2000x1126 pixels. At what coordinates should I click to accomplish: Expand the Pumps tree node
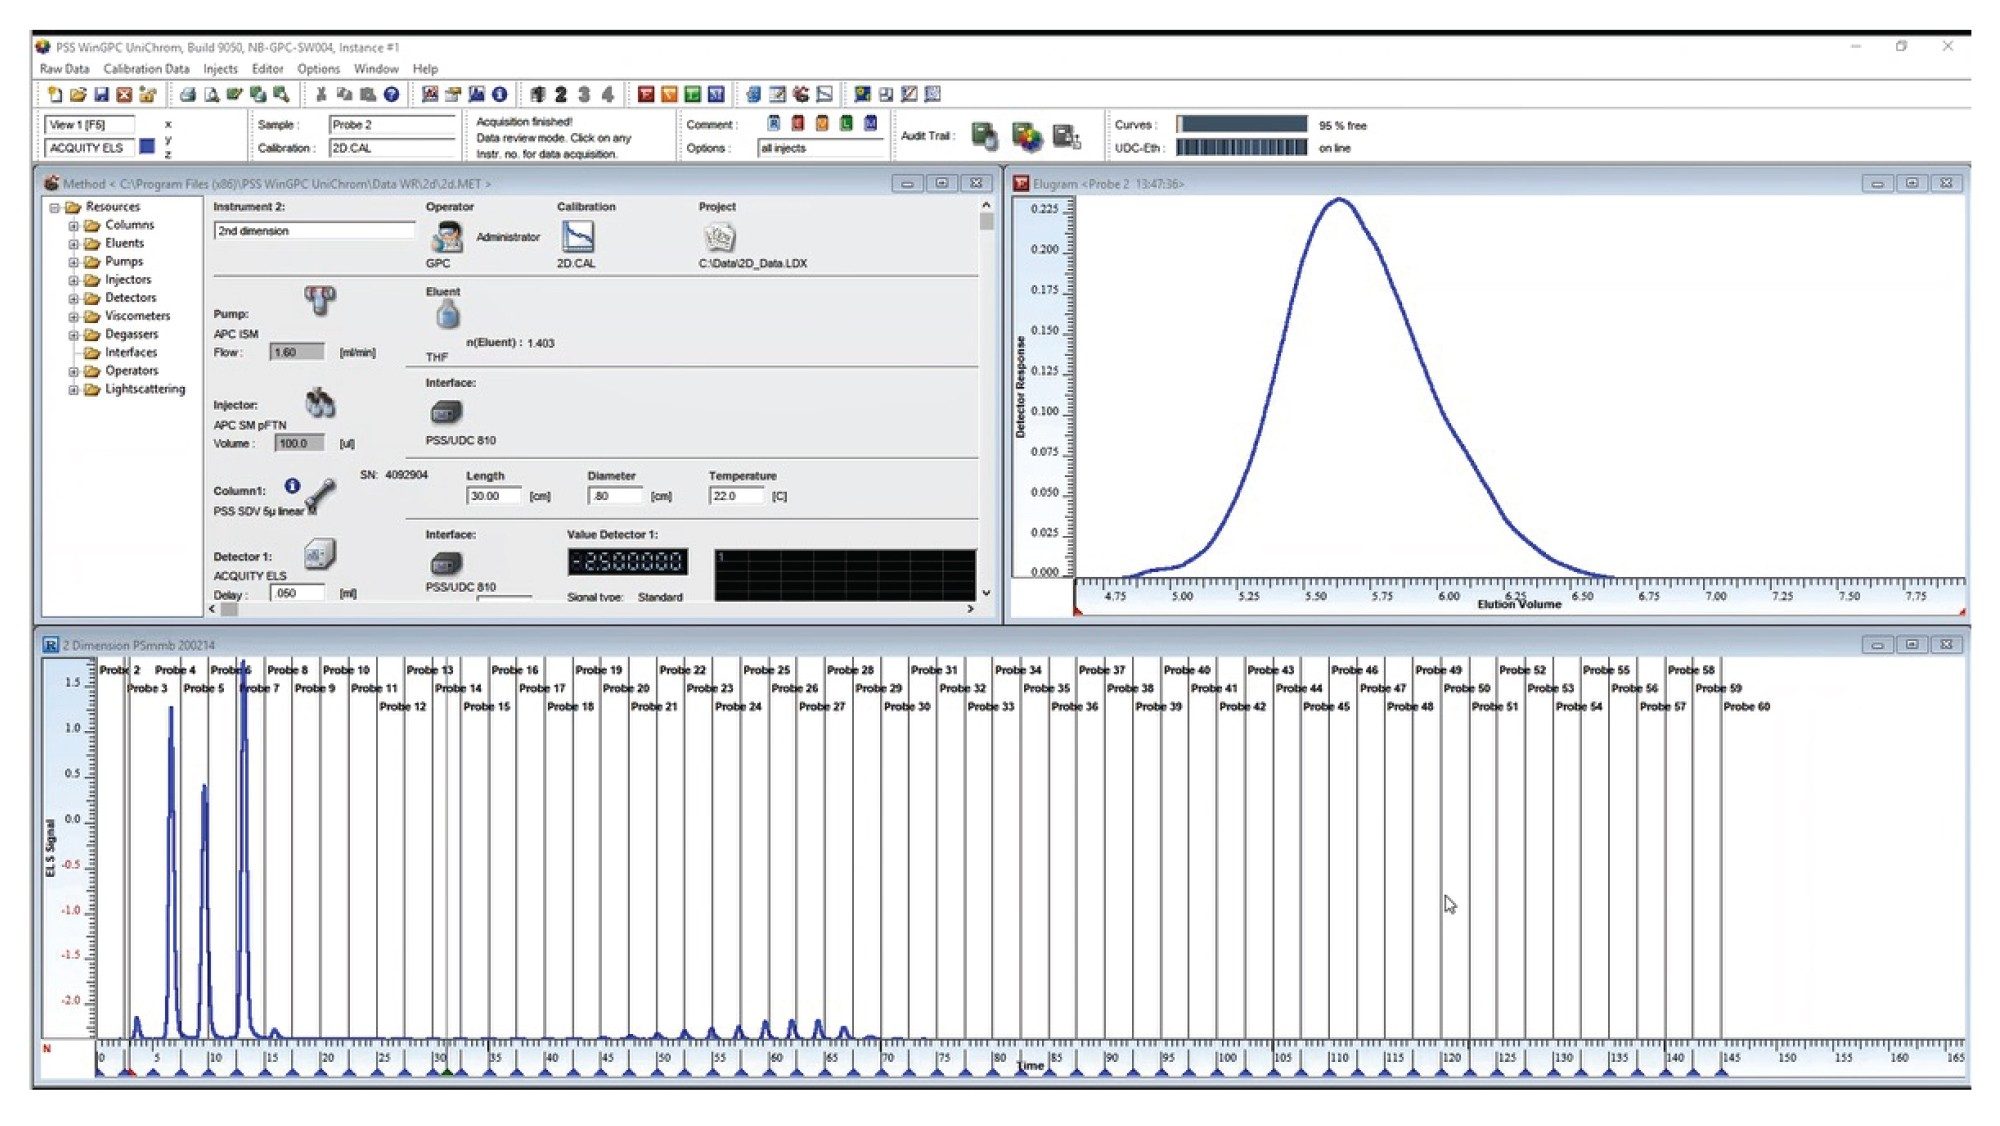pos(73,262)
